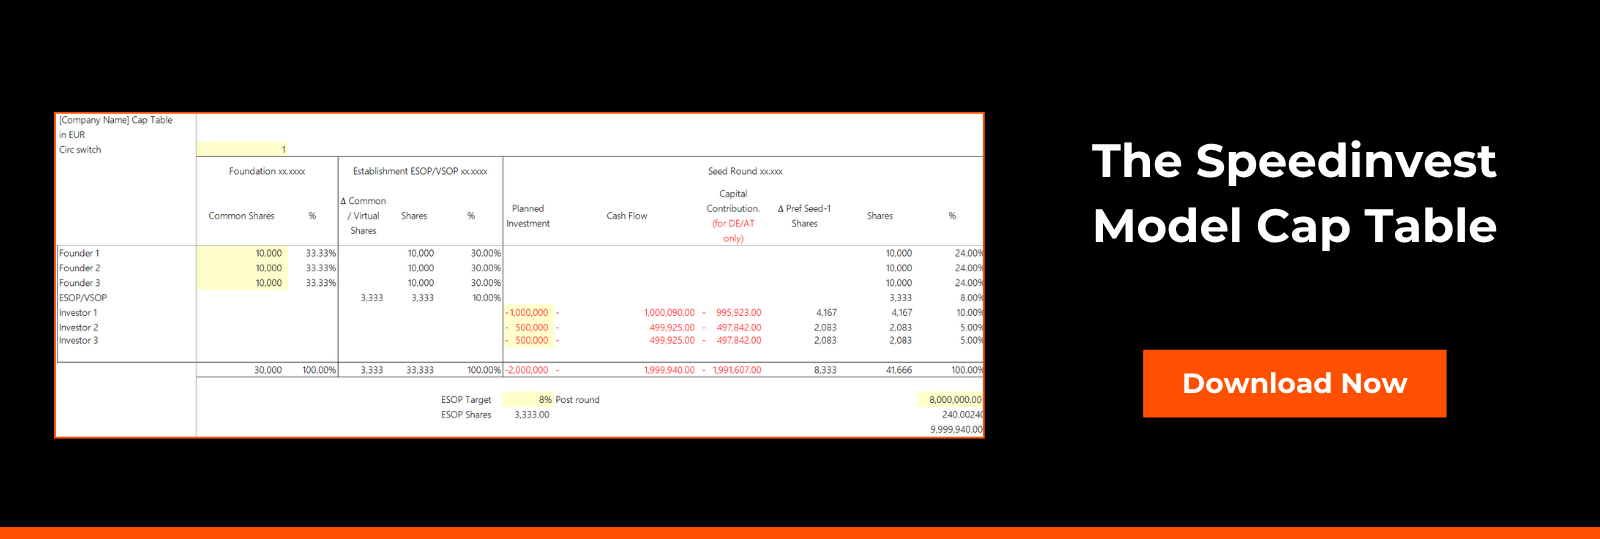Viewport: 1600px width, 539px height.
Task: Select the 'Investor 1' row label
Action: pos(78,313)
